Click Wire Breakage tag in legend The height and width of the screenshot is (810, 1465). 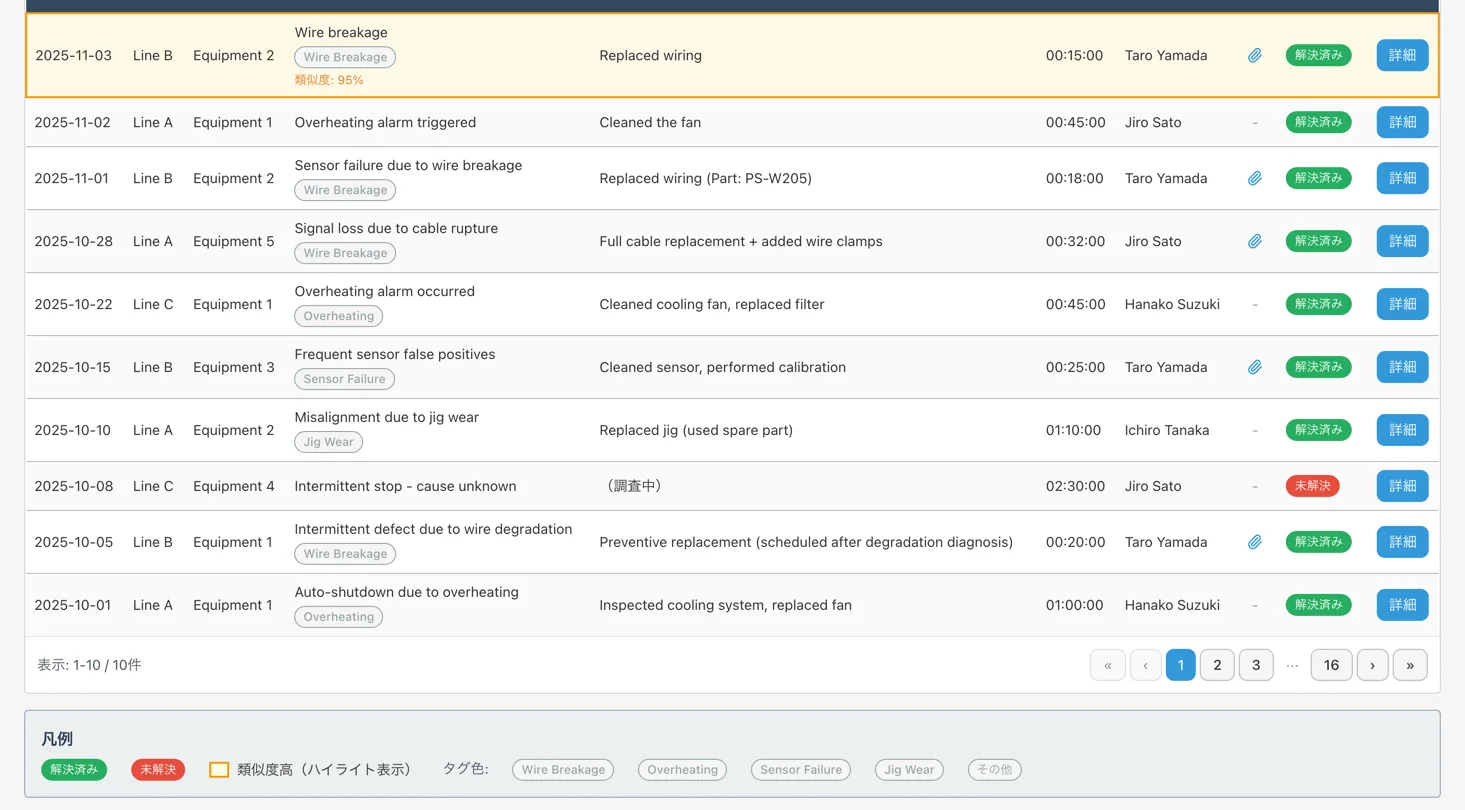(563, 770)
